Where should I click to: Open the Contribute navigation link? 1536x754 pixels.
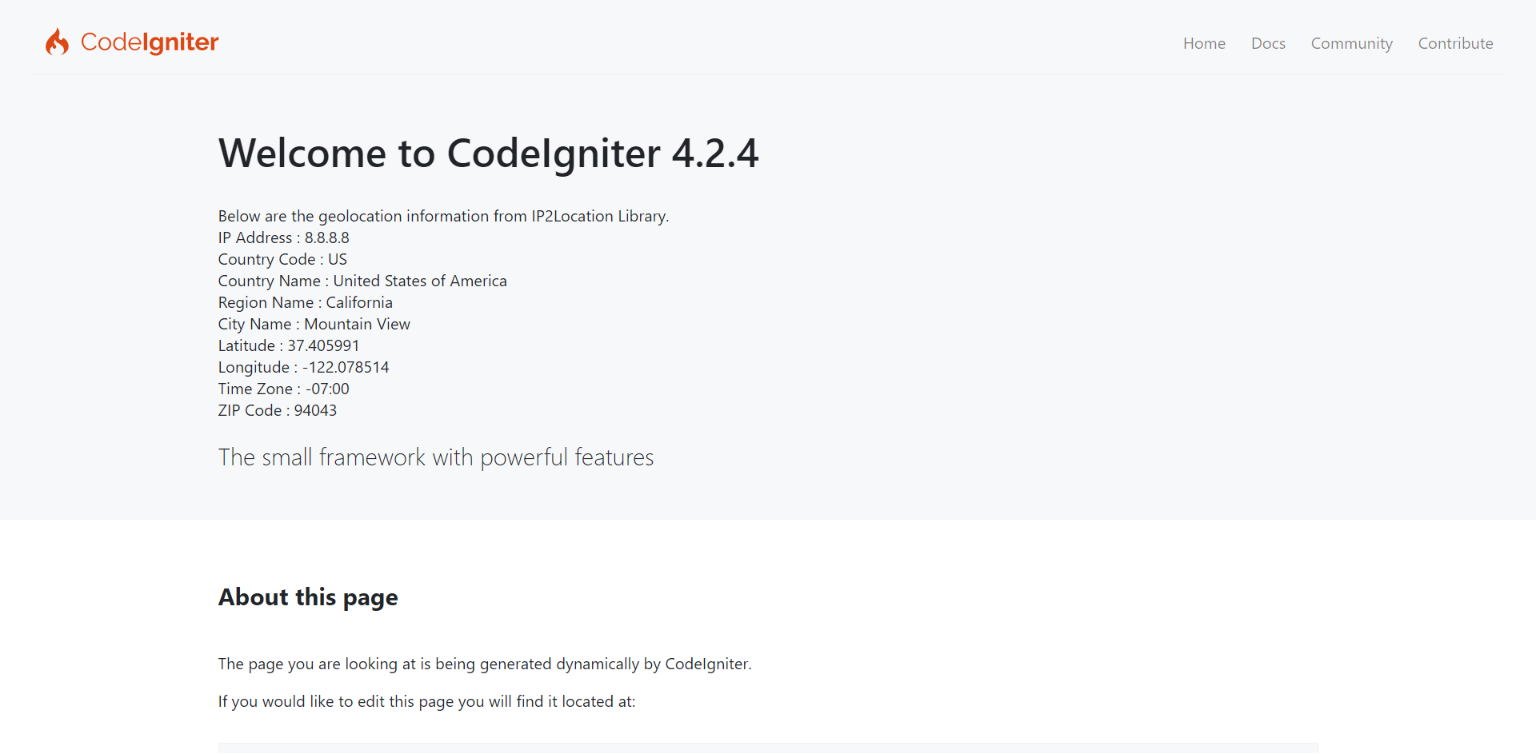[x=1456, y=43]
